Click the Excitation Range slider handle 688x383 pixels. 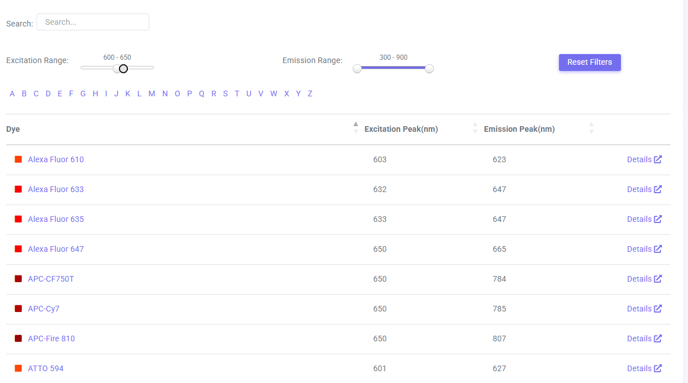(123, 68)
